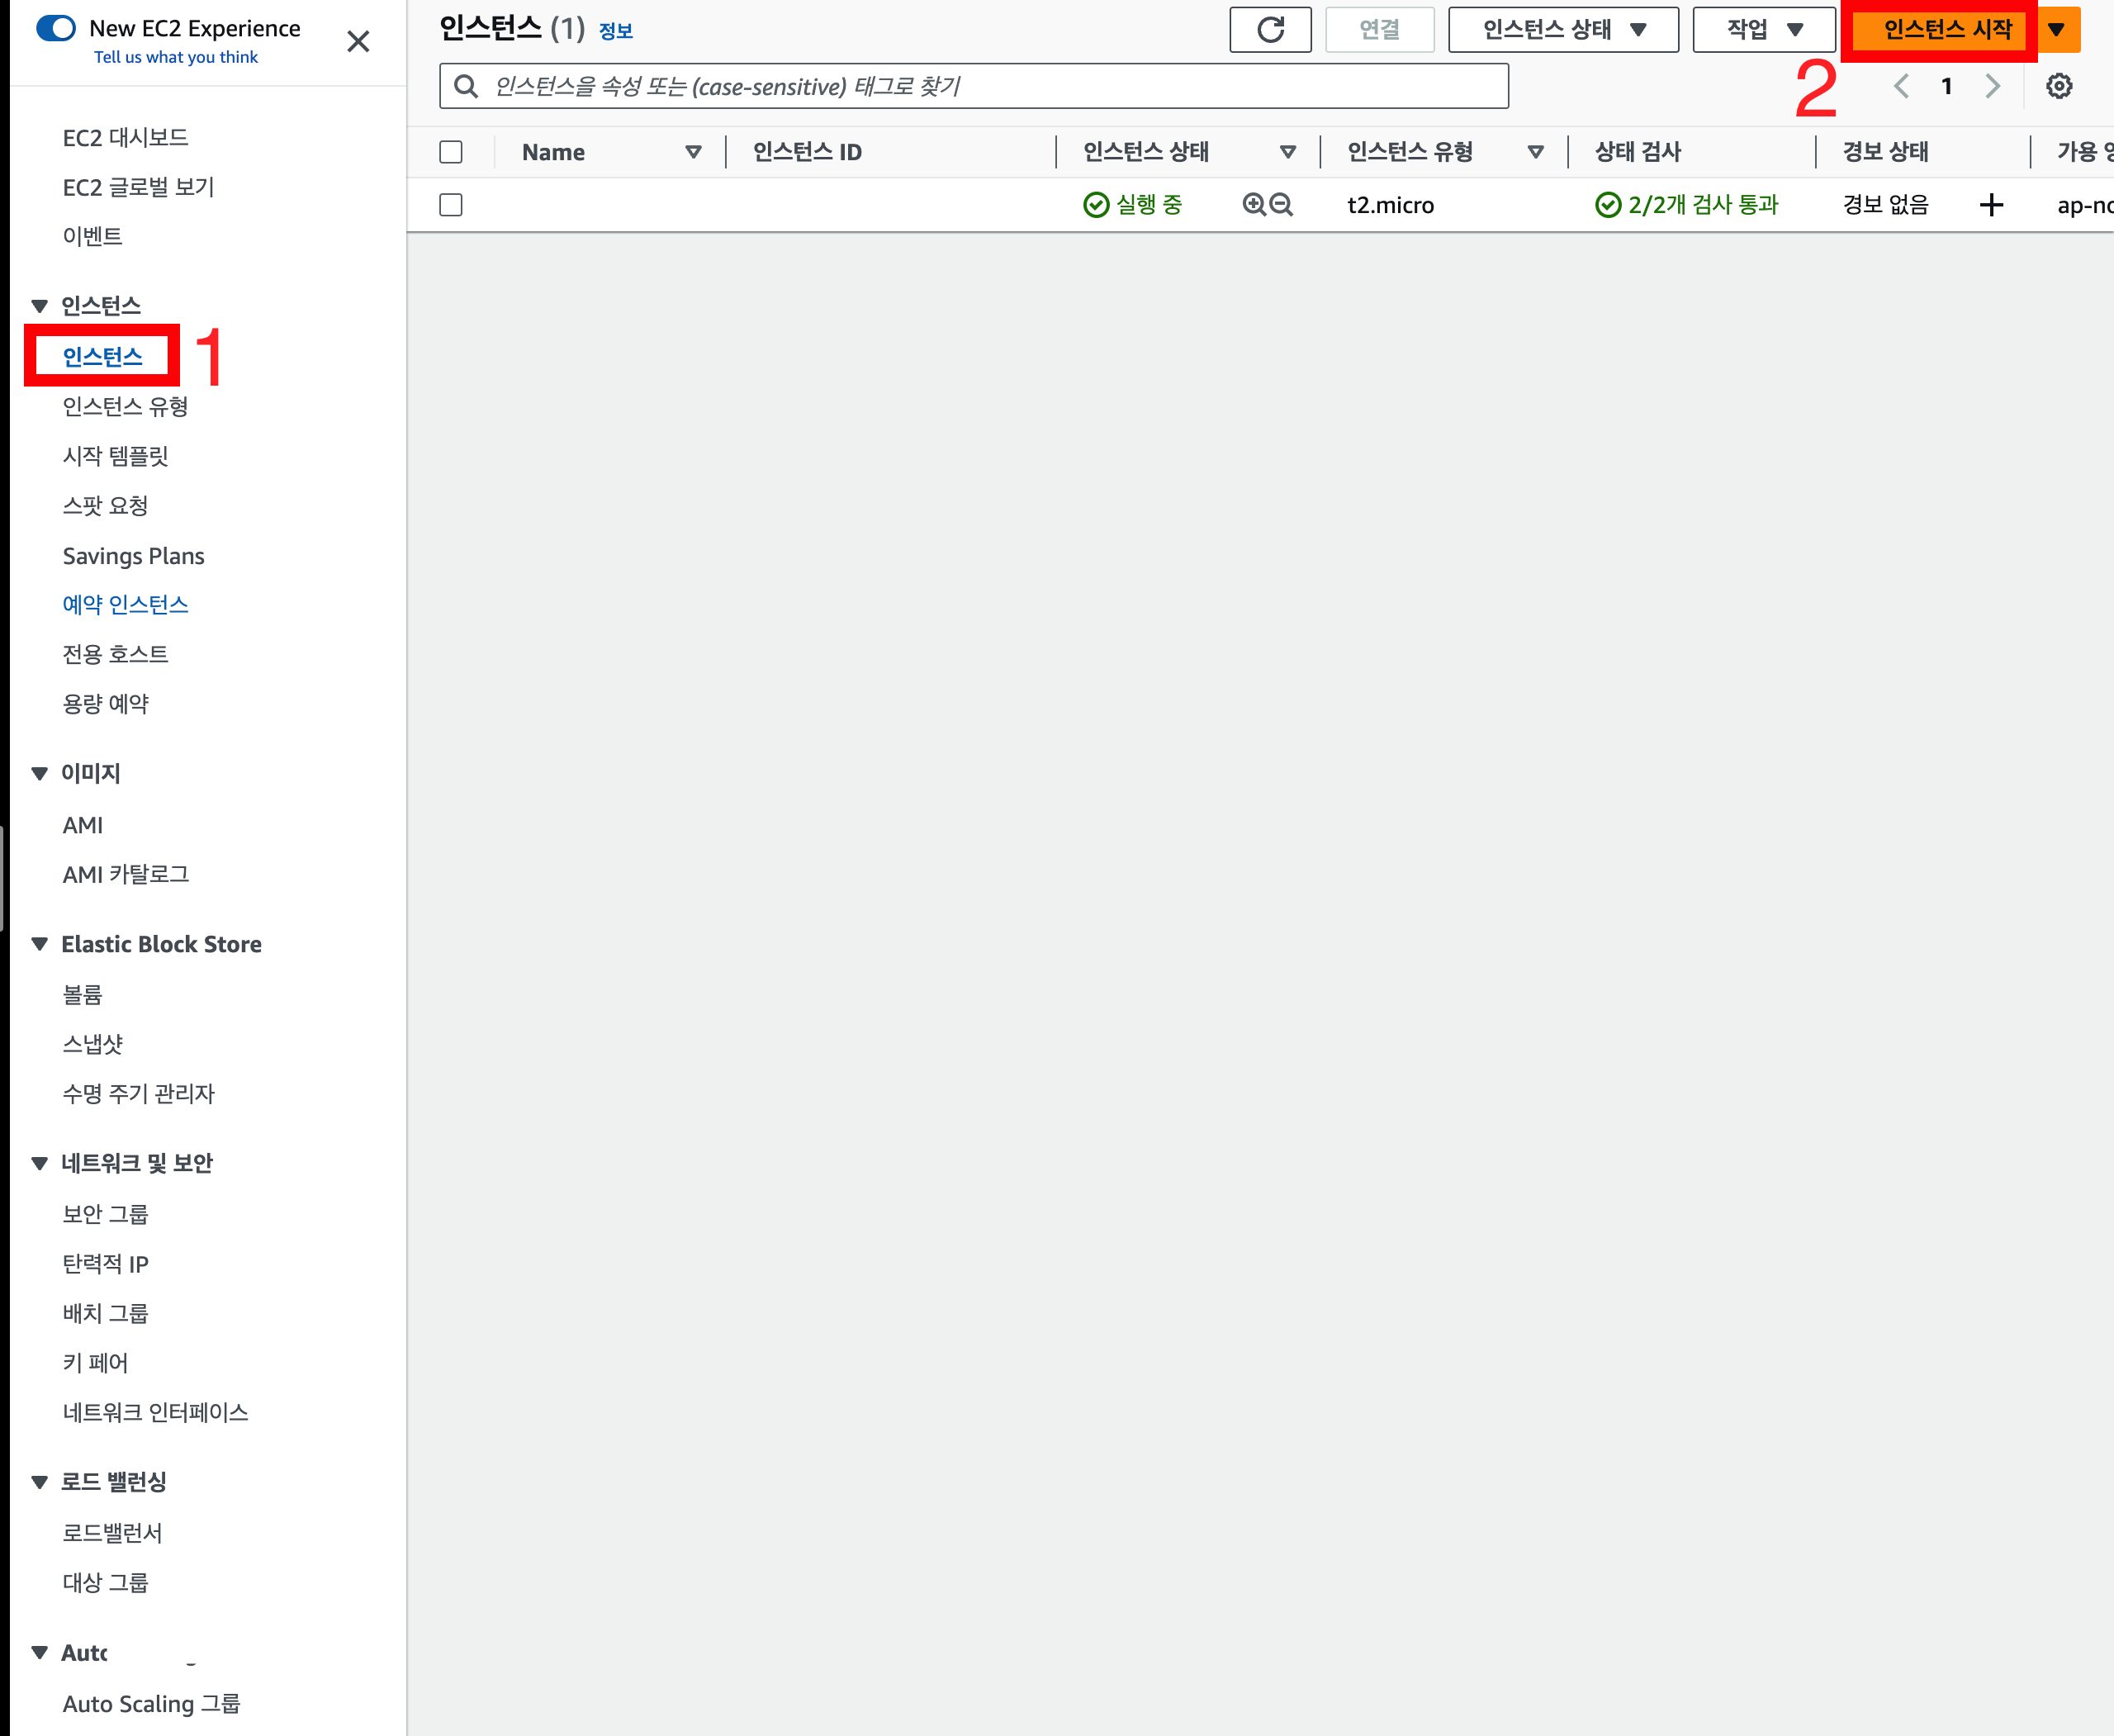Click plus icon in alarm status column
This screenshot has width=2114, height=1736.
pos(1990,205)
